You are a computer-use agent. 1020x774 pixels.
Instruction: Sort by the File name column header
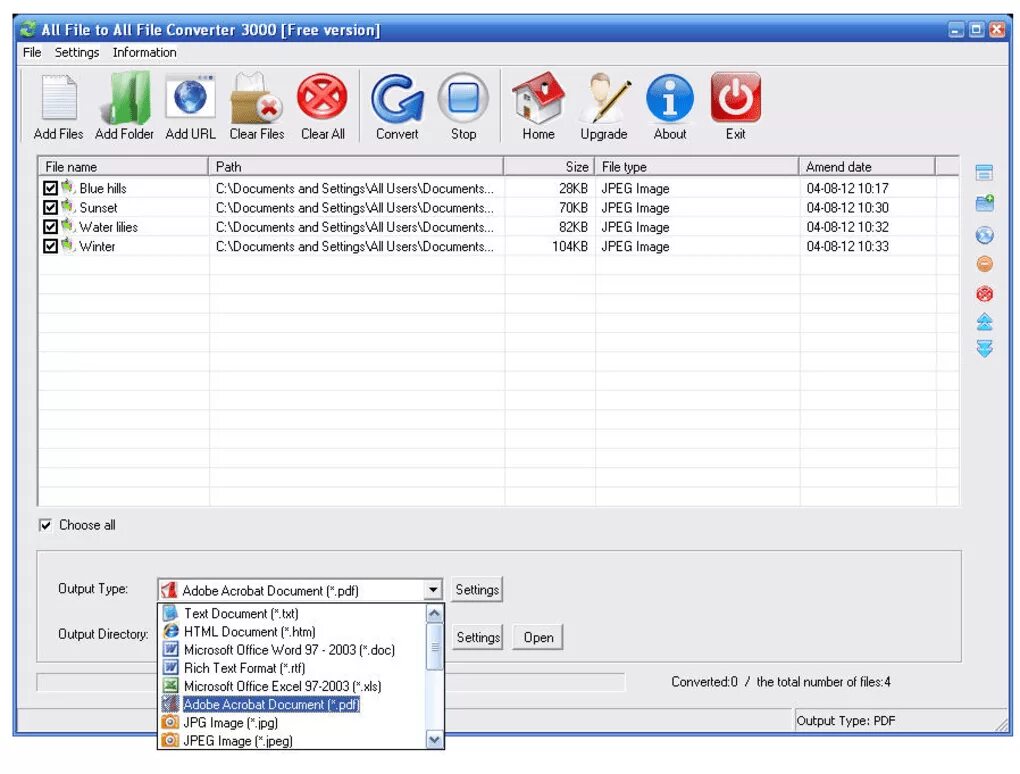click(124, 167)
